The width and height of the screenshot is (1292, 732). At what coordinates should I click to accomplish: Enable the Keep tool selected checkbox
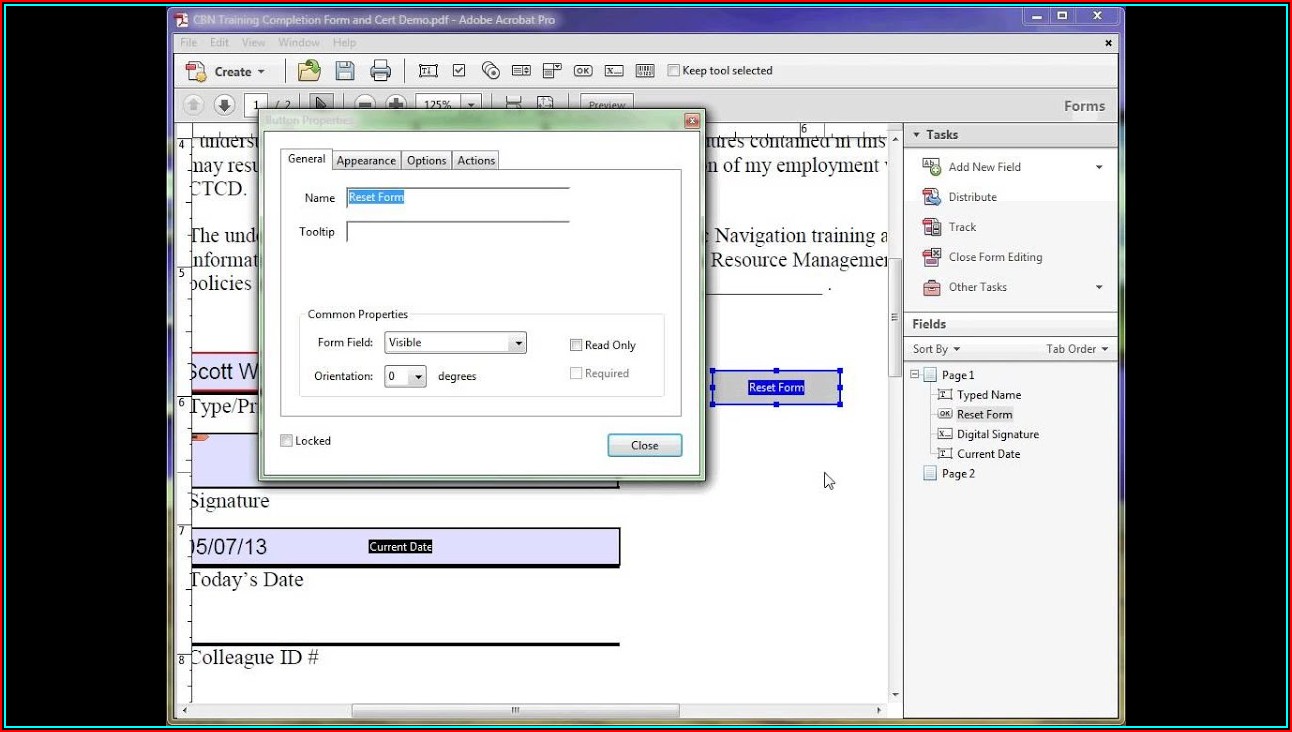coord(674,71)
